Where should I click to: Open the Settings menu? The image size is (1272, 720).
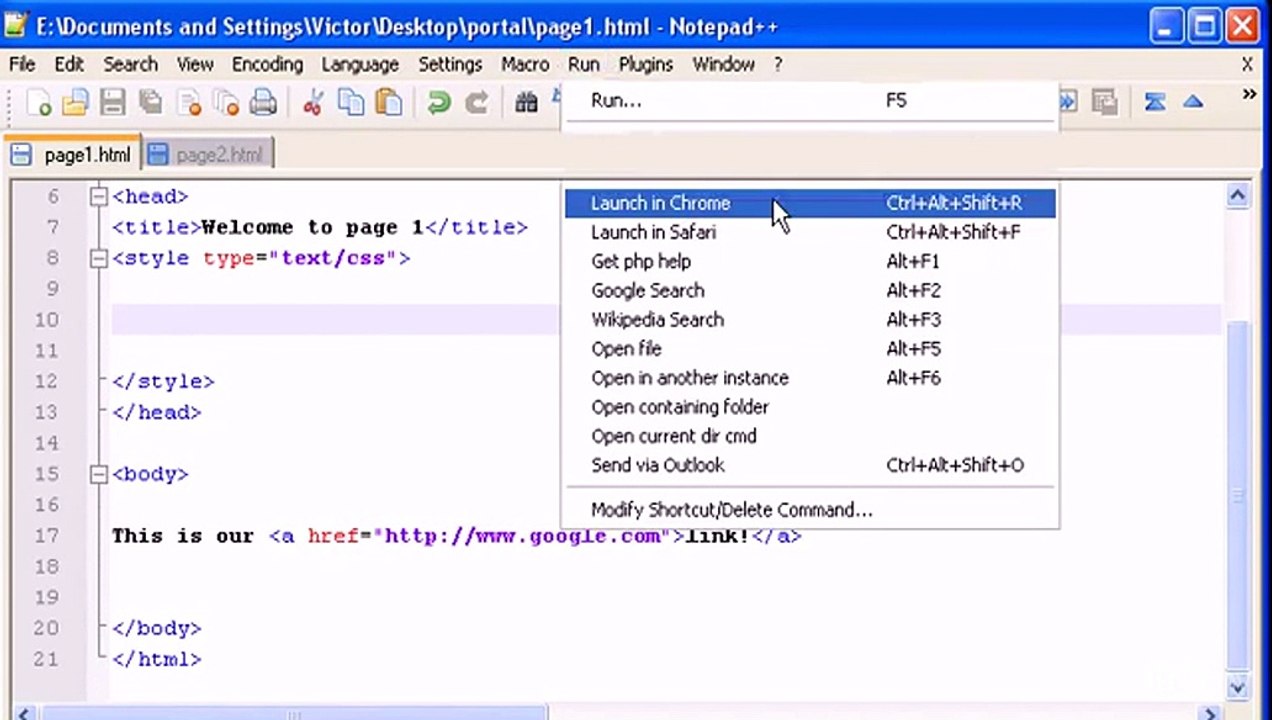450,64
